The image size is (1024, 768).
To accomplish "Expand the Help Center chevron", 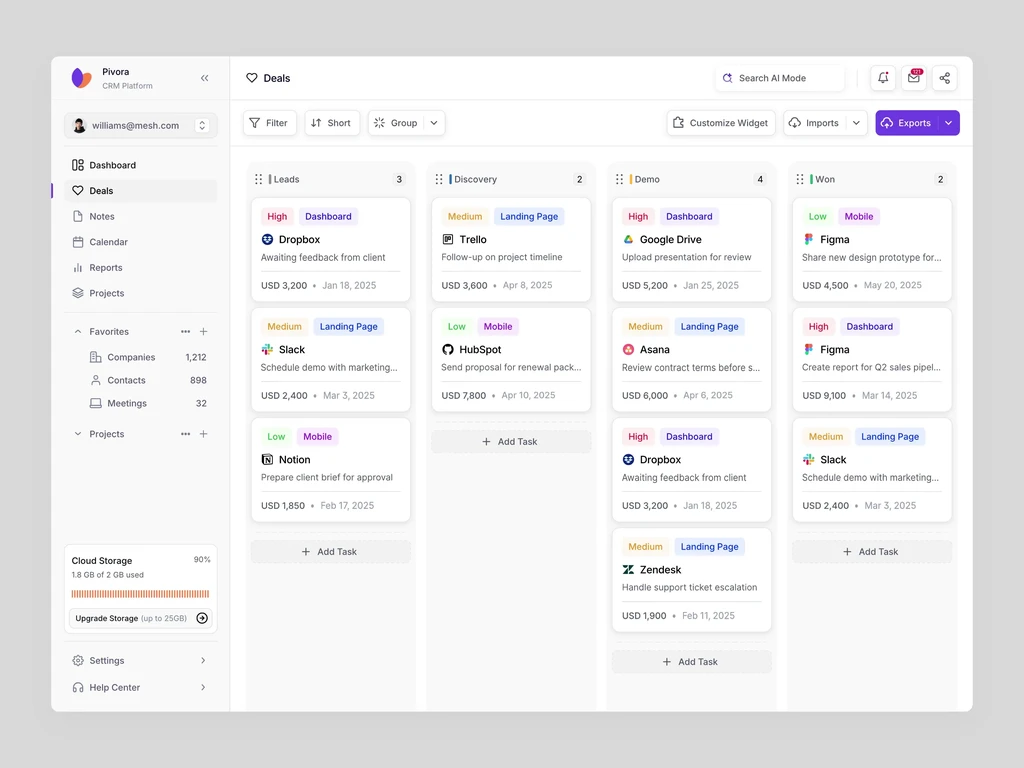I will coord(203,687).
